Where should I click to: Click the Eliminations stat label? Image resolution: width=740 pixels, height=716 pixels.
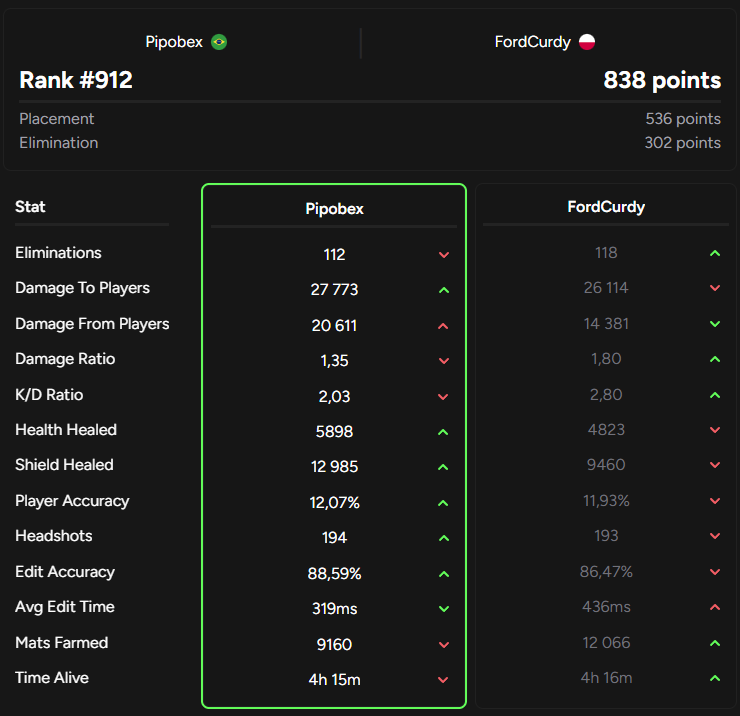[58, 253]
